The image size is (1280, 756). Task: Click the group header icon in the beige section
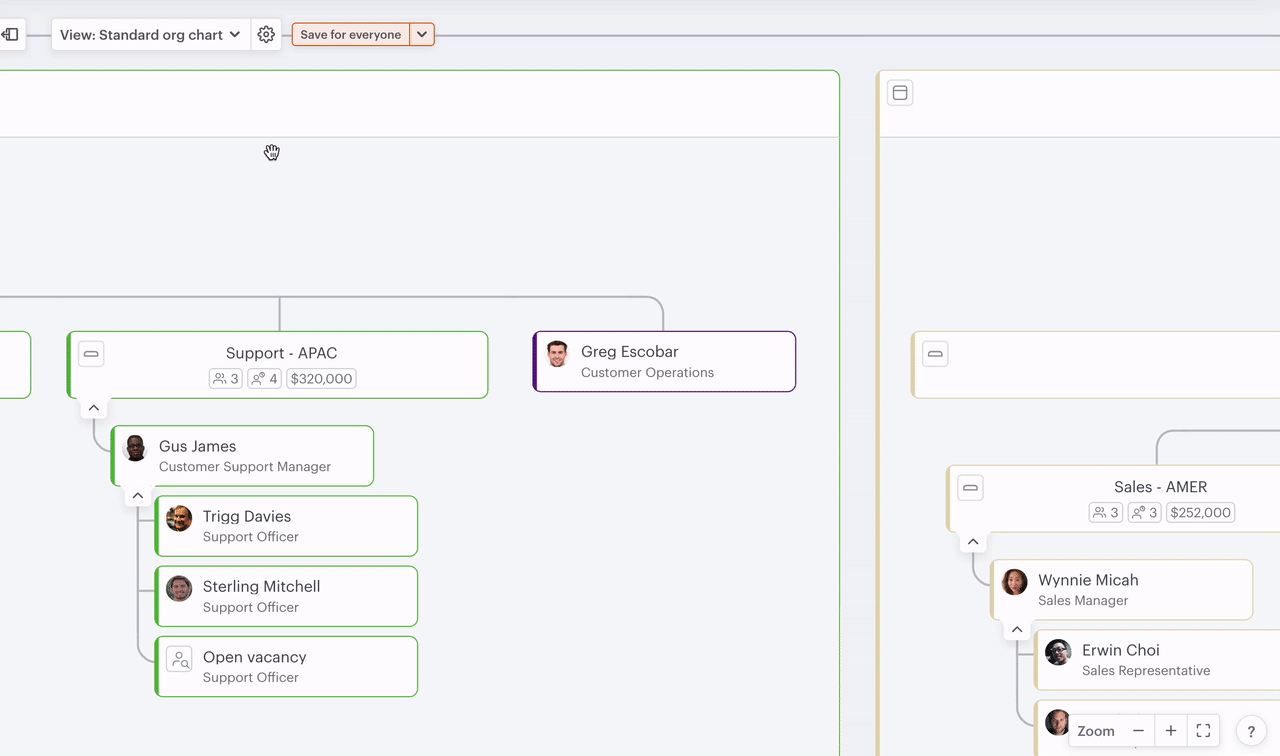[x=900, y=93]
